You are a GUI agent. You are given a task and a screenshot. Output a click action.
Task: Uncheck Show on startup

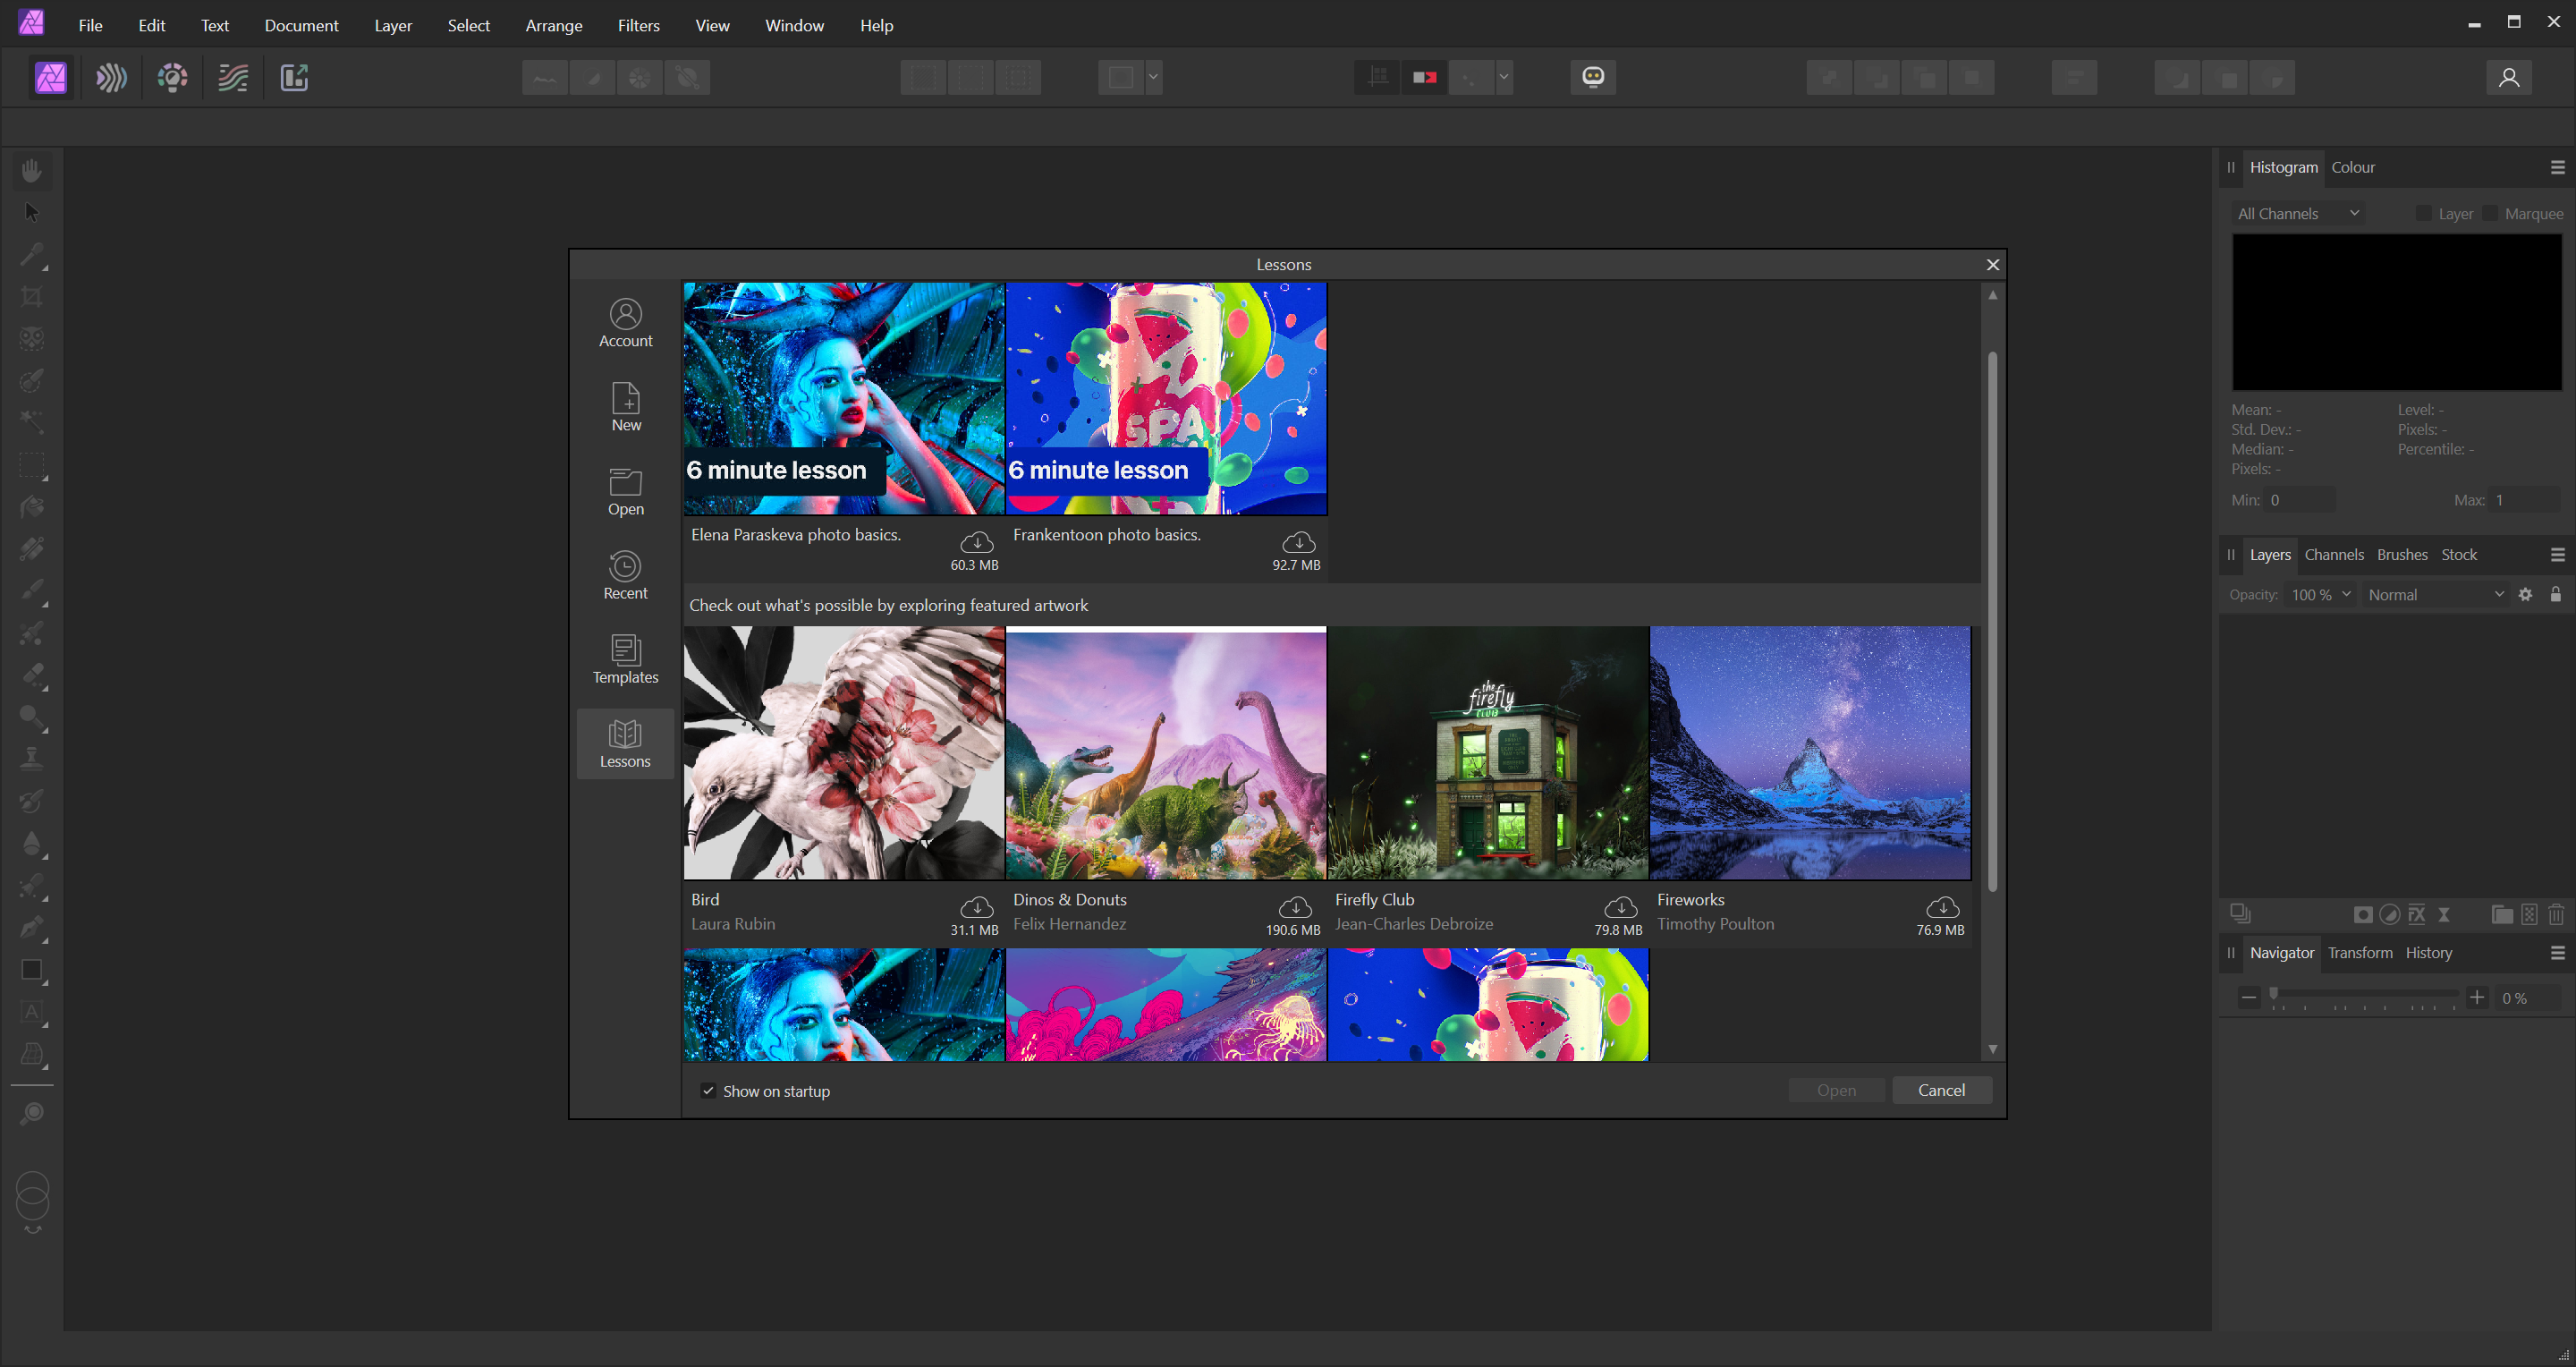[708, 1091]
